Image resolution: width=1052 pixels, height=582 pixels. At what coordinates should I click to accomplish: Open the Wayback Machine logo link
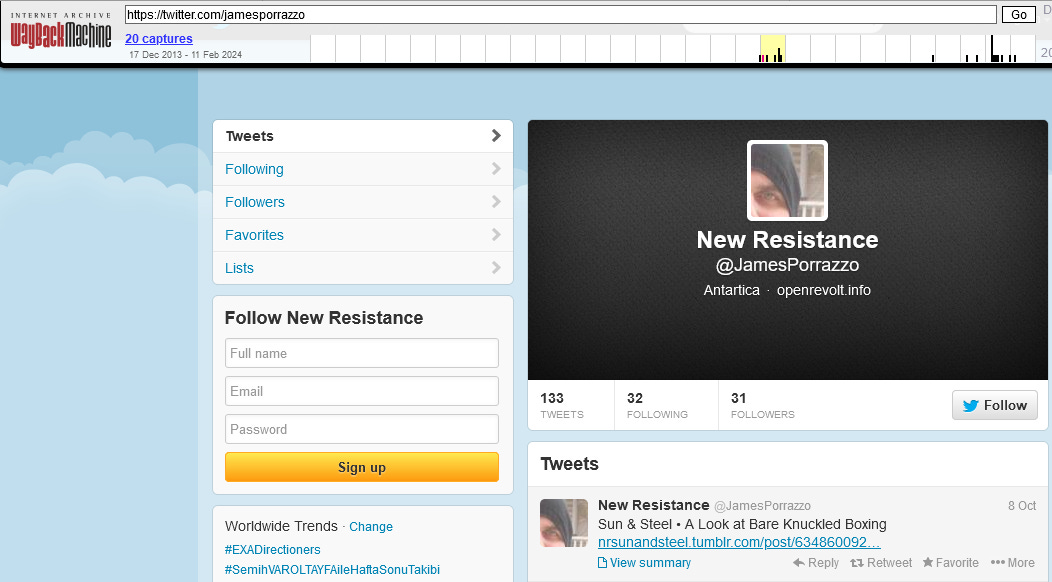tap(60, 30)
